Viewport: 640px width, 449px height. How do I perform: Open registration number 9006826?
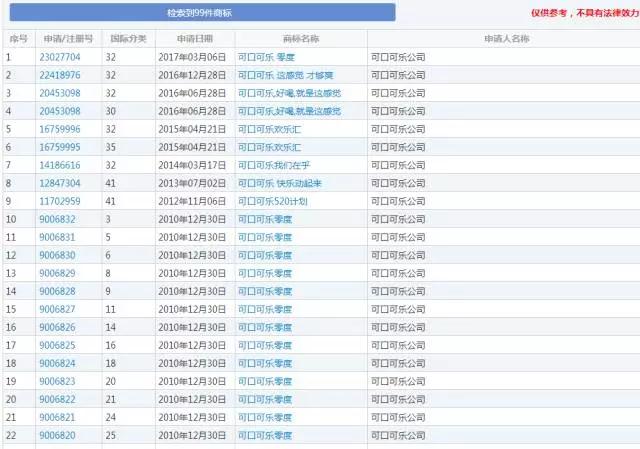[x=56, y=327]
